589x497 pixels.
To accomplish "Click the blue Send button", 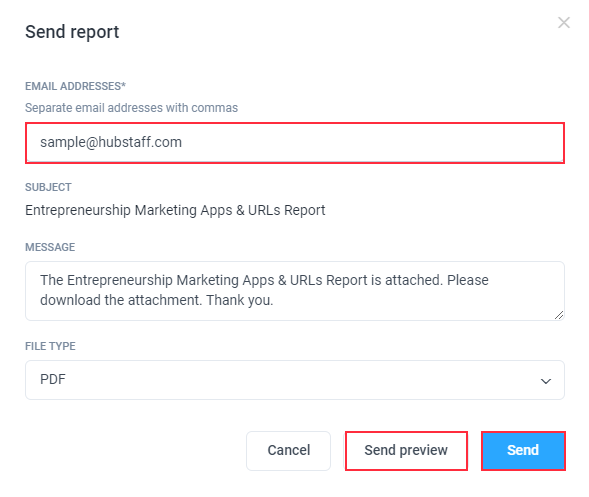I will (x=523, y=450).
